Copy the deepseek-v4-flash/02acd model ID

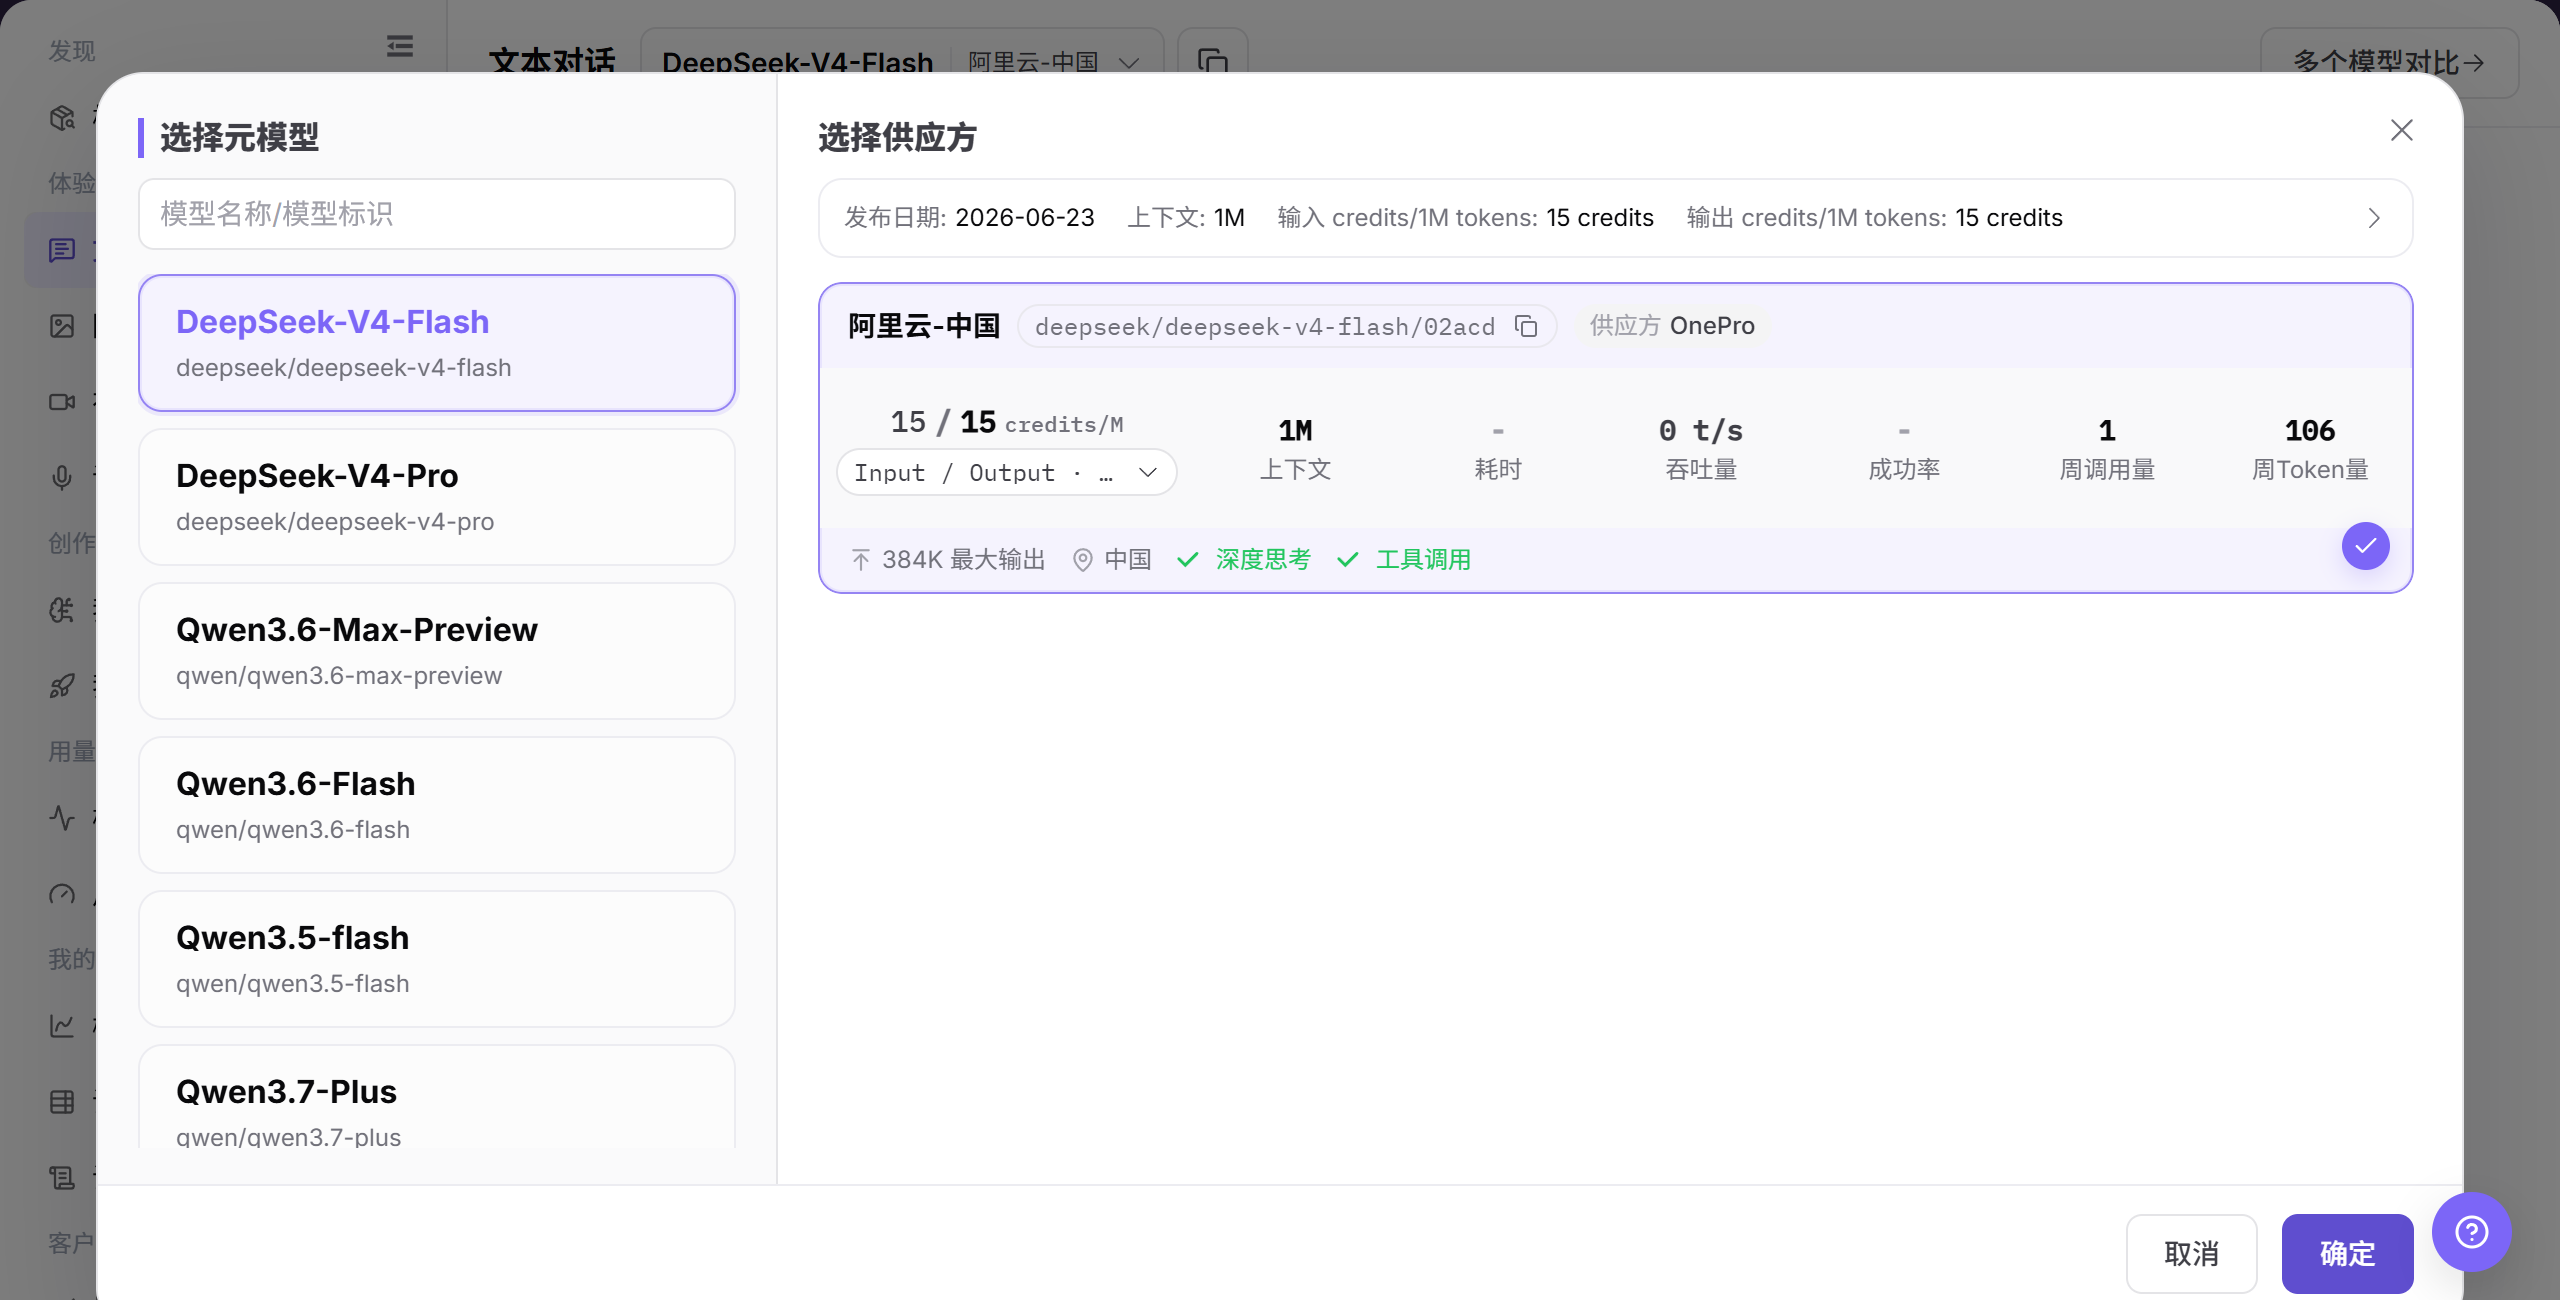1526,326
